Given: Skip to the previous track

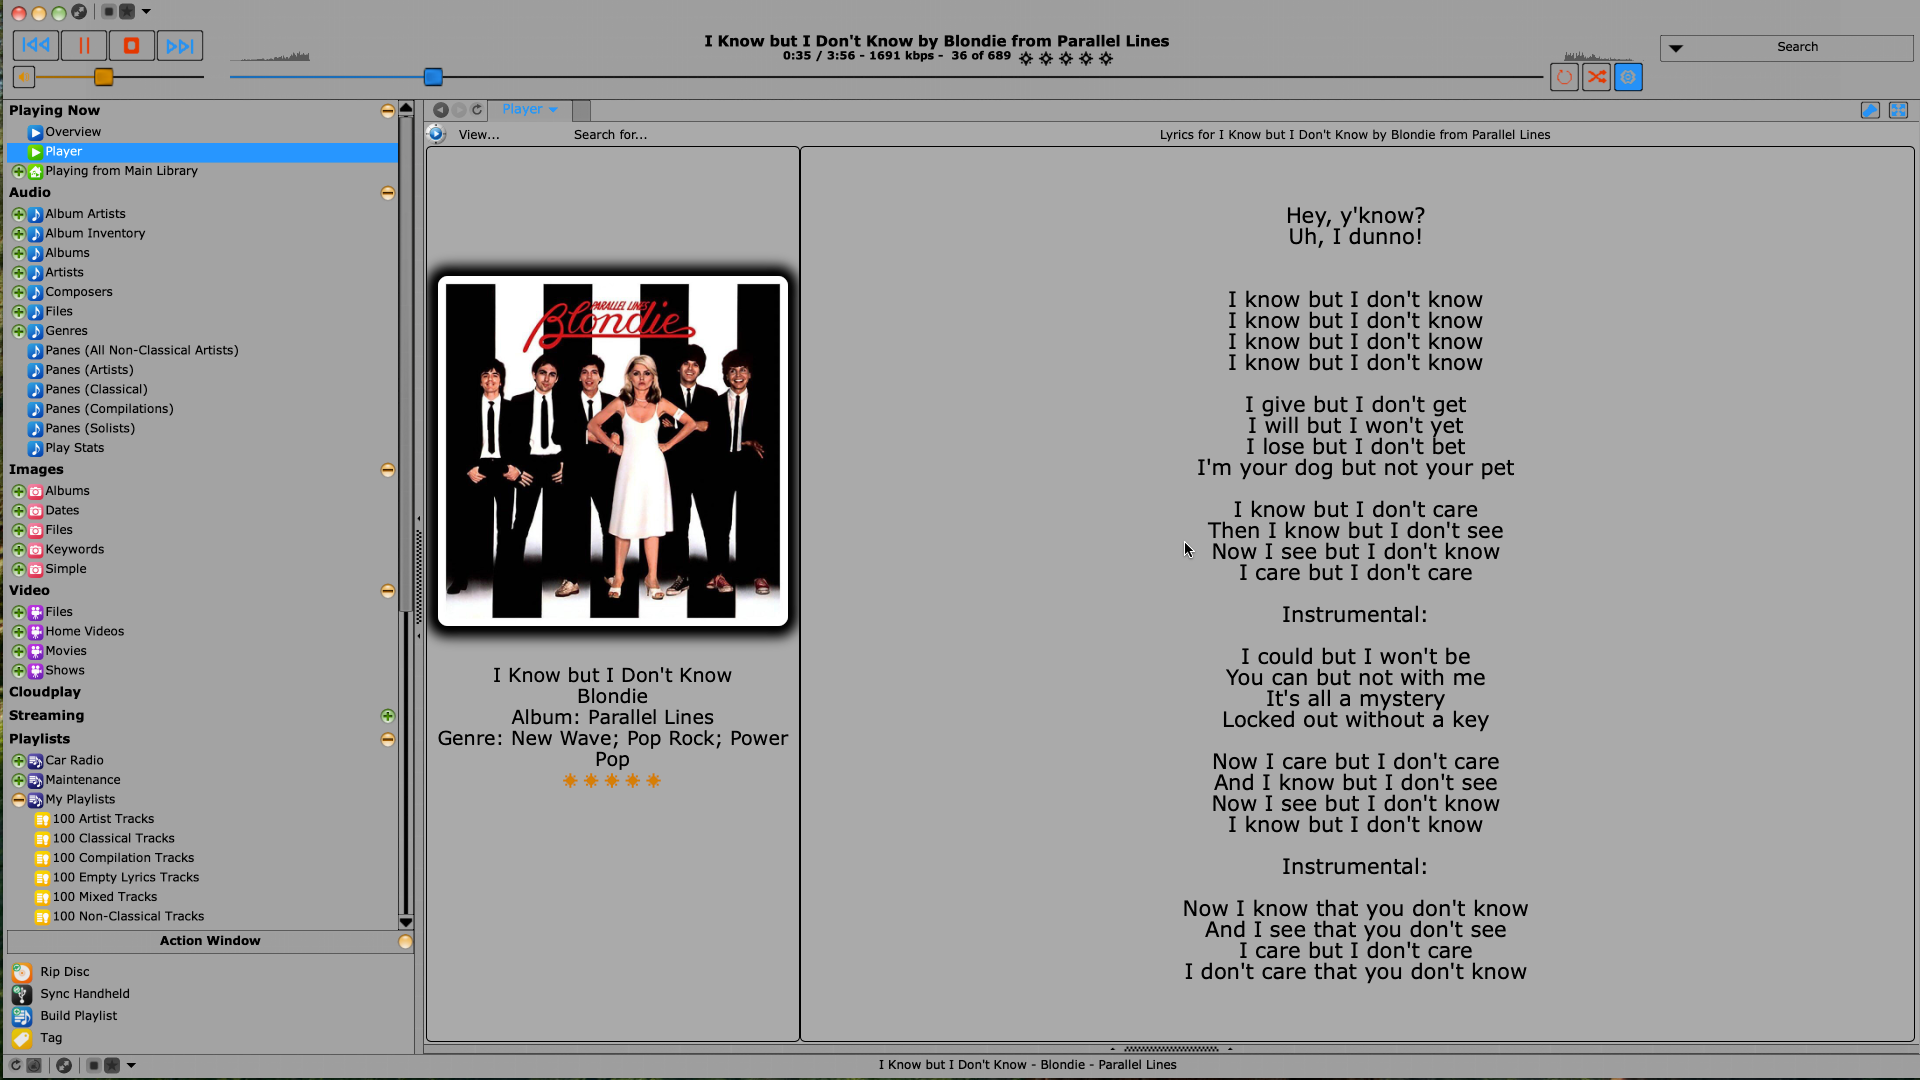Looking at the screenshot, I should 36,45.
